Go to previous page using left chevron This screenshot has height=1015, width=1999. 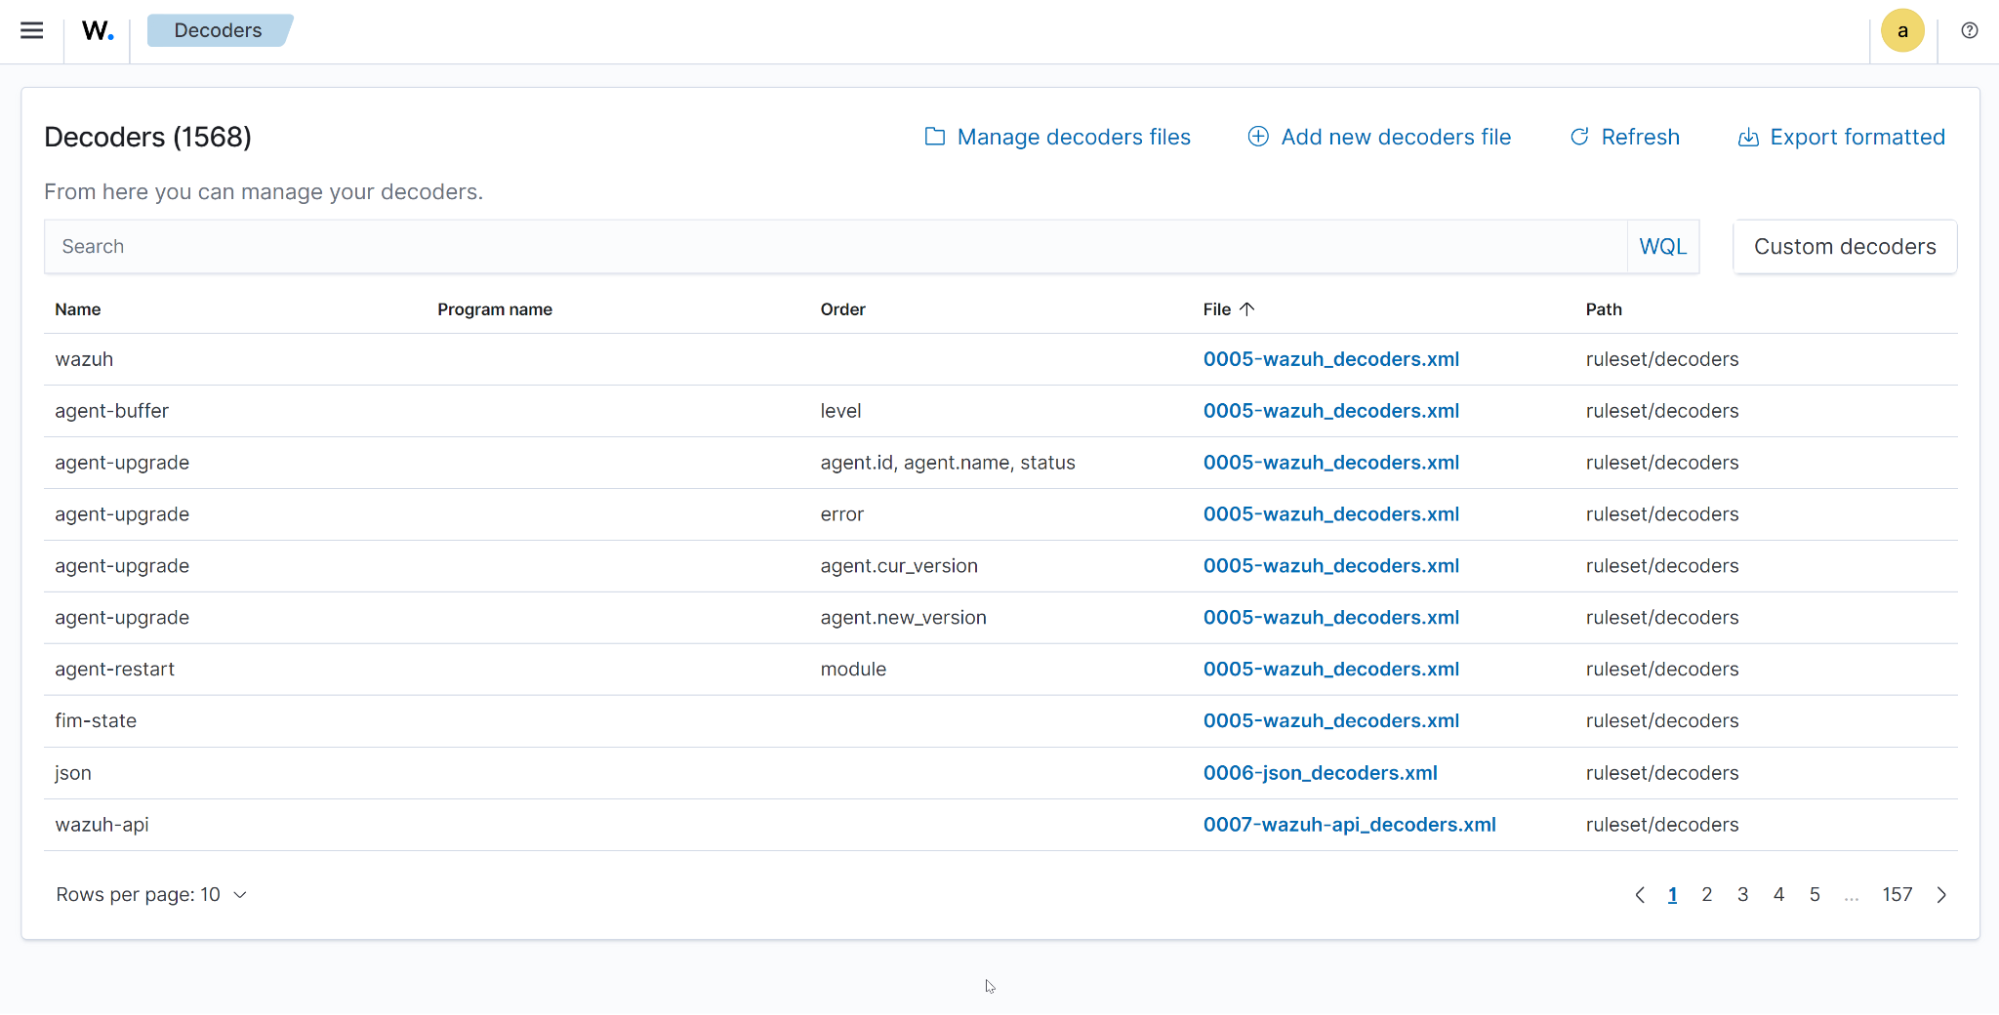1638,894
